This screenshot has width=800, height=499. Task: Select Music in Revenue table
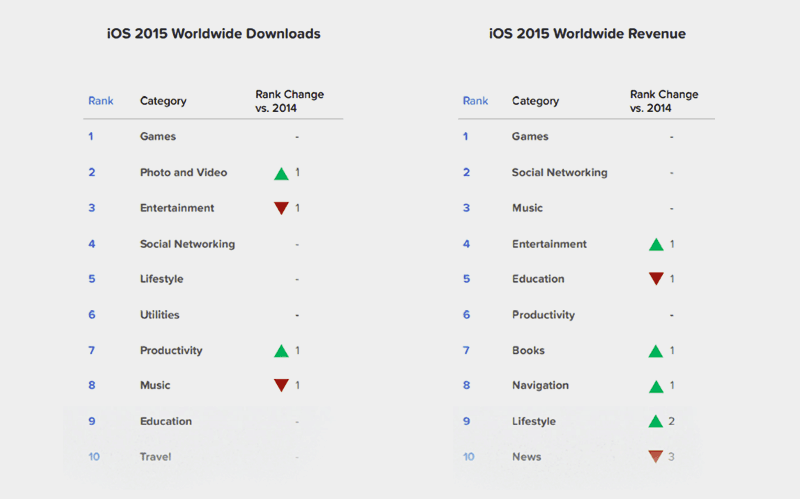[528, 208]
